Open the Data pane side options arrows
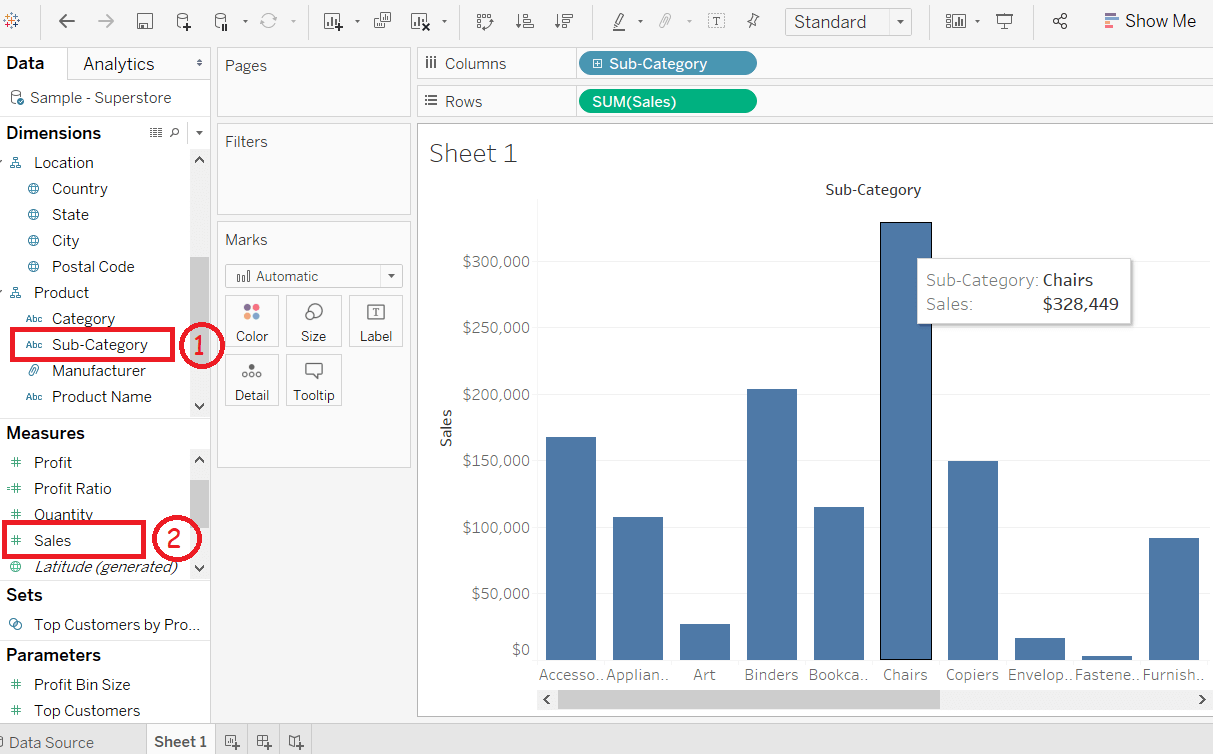The width and height of the screenshot is (1213, 754). pyautogui.click(x=199, y=63)
